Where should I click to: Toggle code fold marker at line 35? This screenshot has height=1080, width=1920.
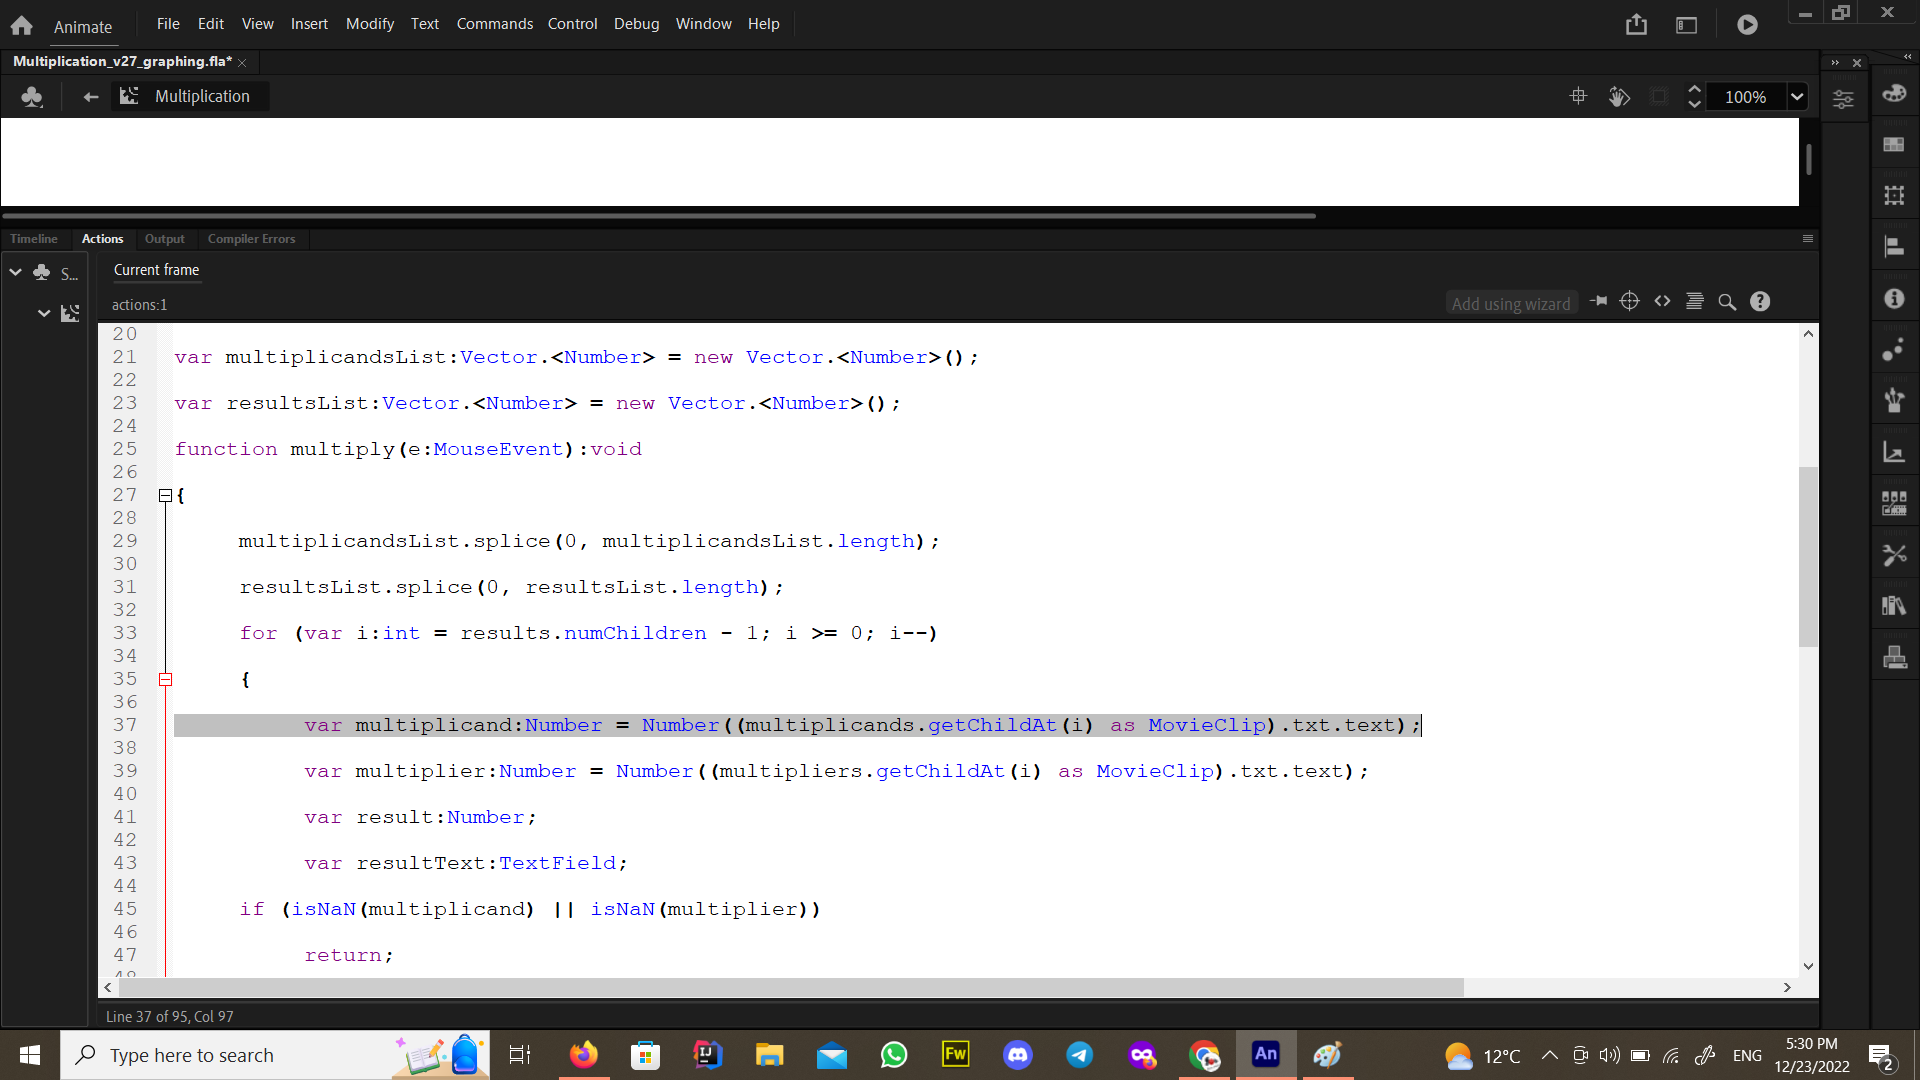point(166,679)
